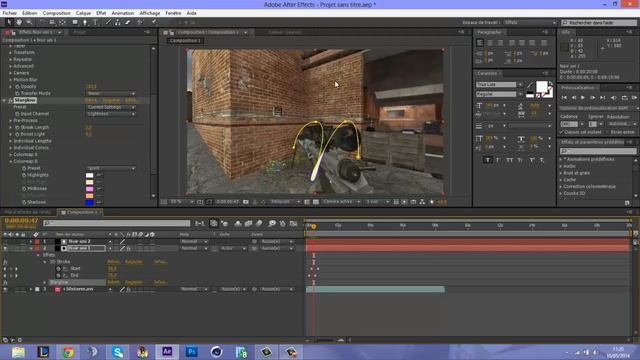
Task: Click Play in the Prévisualisation panel
Action: [583, 98]
